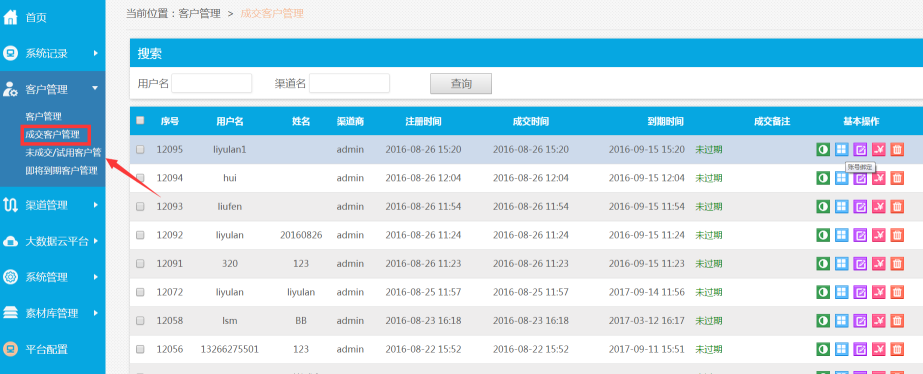This screenshot has height=374, width=923.
Task: Click the purple edit icon for user lsm
Action: point(860,320)
